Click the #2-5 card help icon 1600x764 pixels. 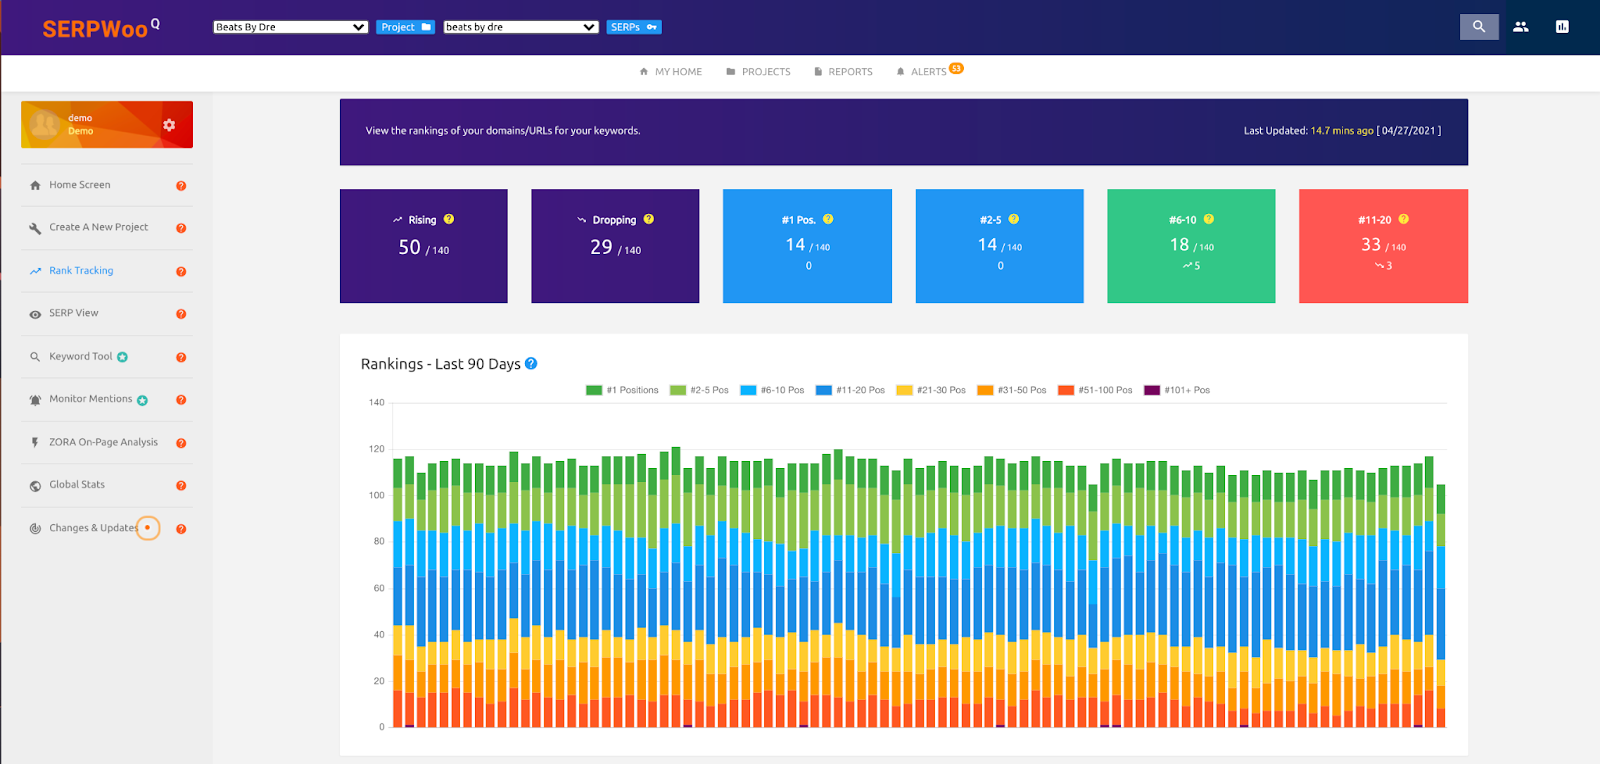pyautogui.click(x=1014, y=219)
